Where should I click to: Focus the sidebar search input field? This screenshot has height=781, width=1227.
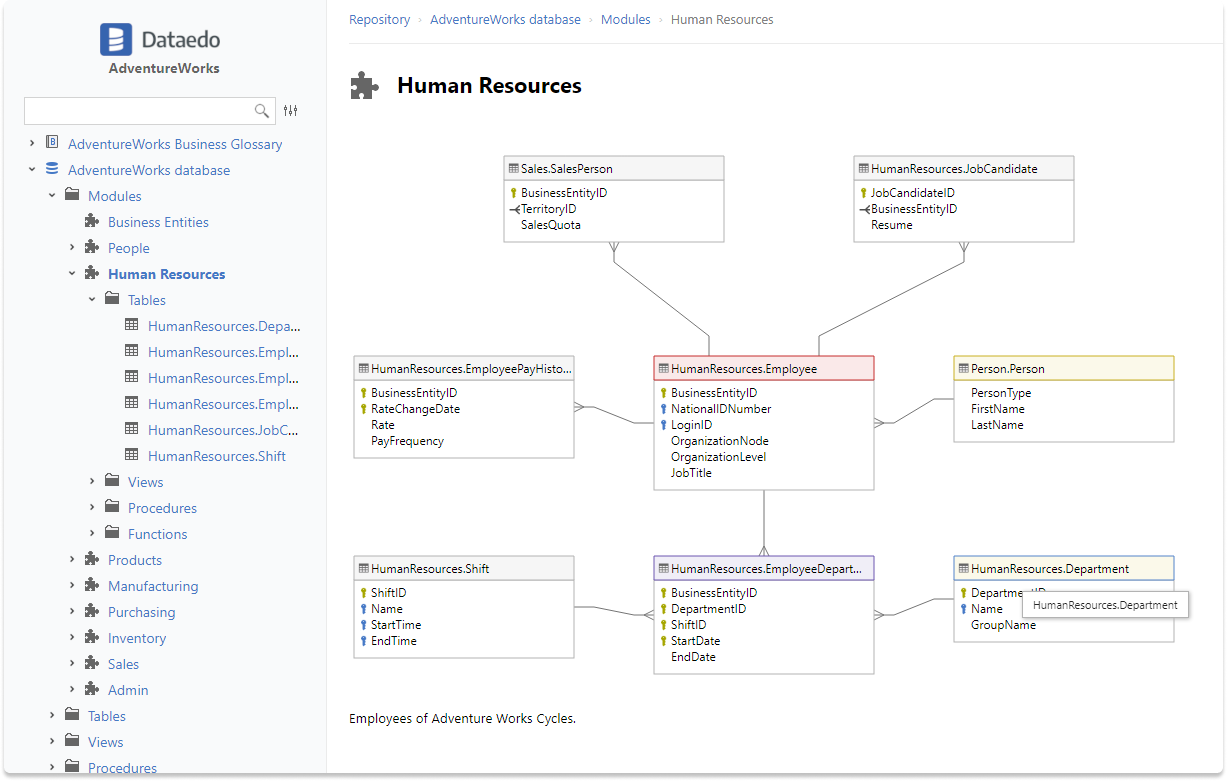(136, 111)
